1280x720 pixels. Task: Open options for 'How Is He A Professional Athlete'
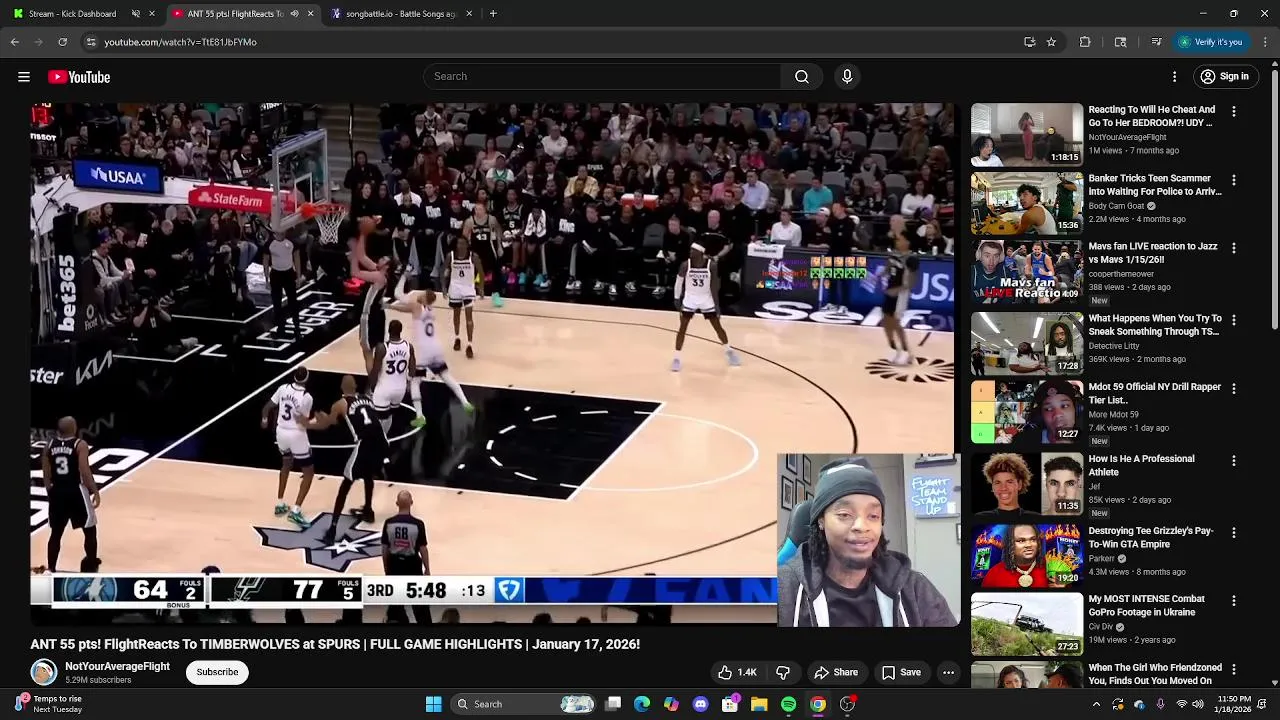pyautogui.click(x=1233, y=461)
